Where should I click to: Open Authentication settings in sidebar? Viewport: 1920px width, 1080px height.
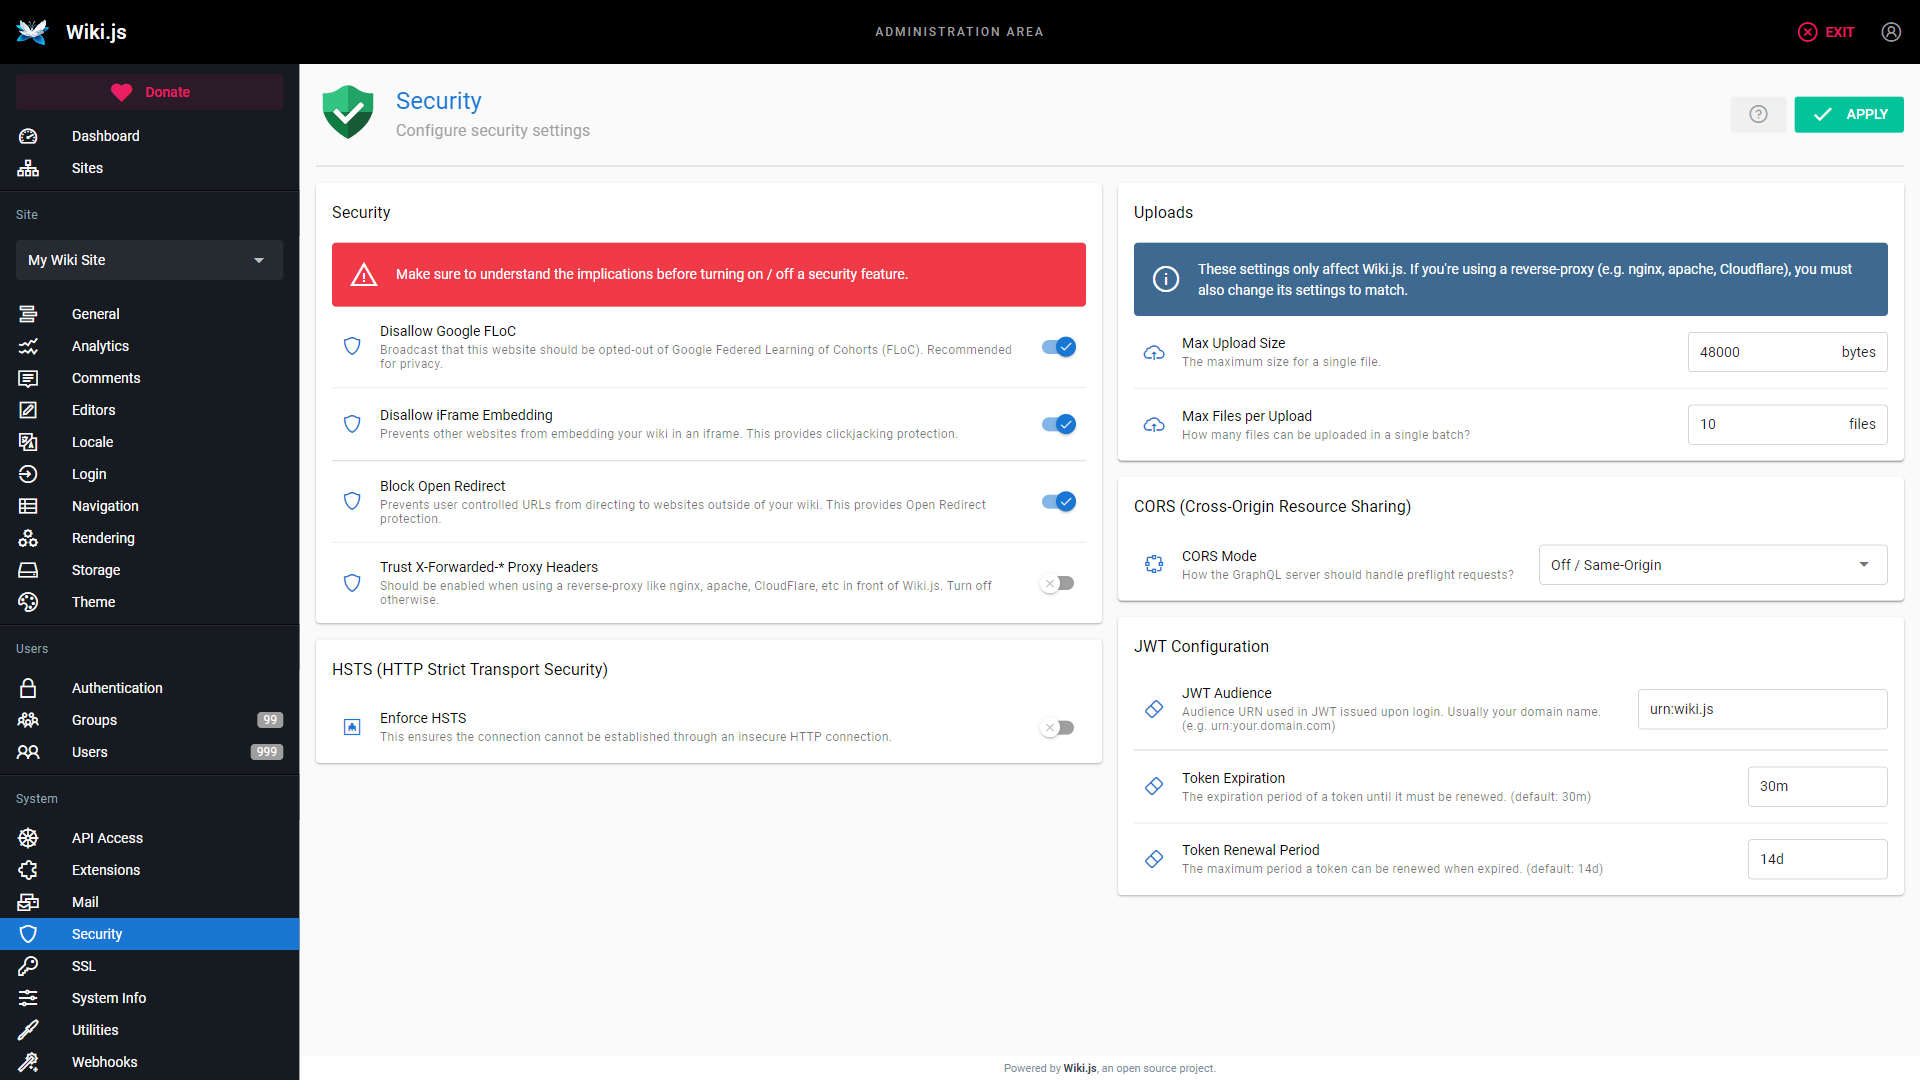117,688
